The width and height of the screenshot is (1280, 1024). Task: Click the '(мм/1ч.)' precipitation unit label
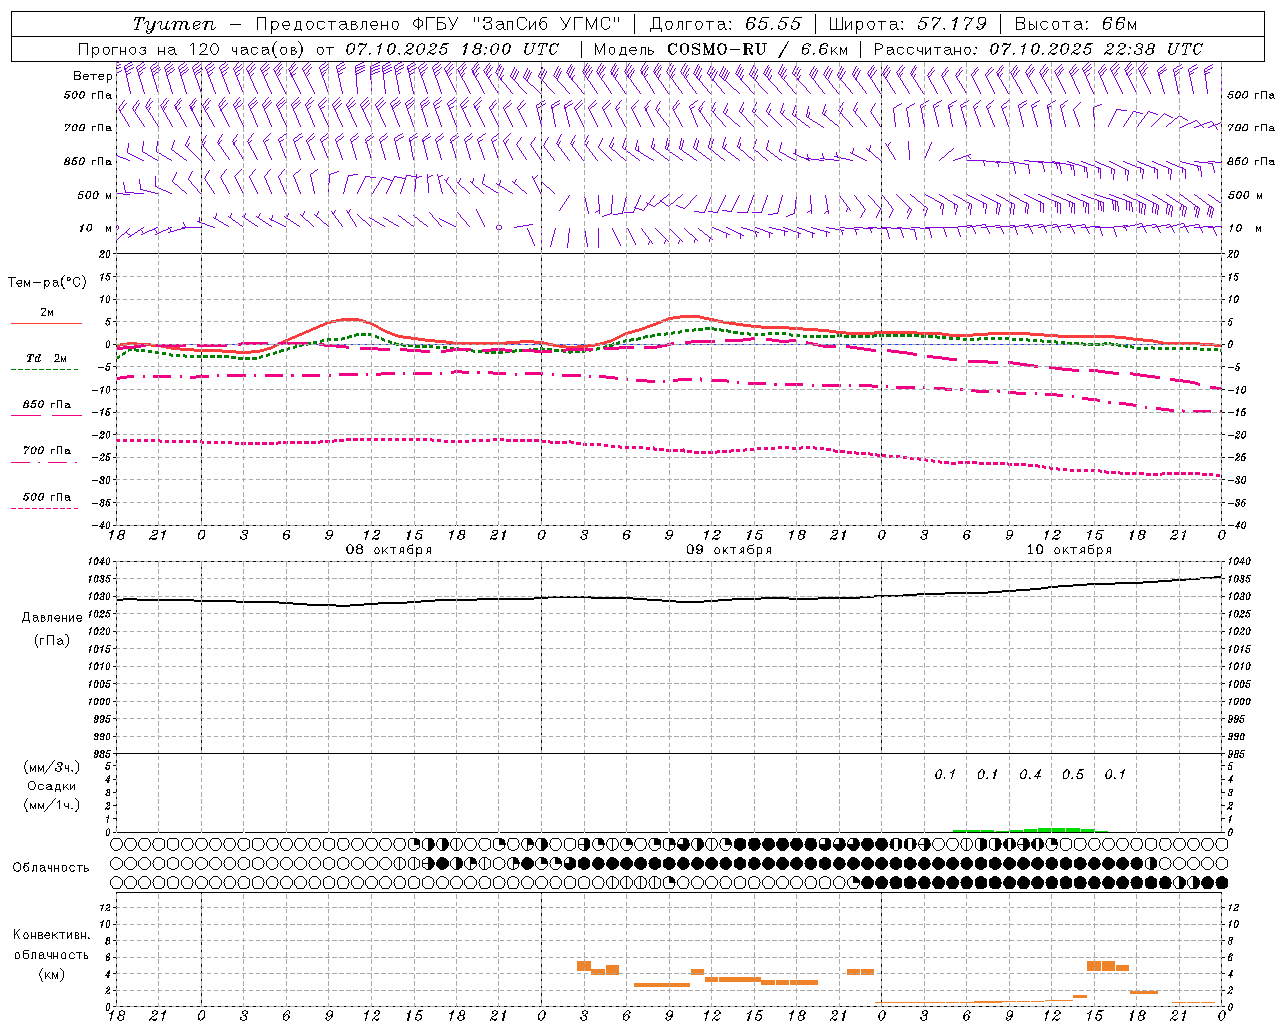(x=52, y=805)
